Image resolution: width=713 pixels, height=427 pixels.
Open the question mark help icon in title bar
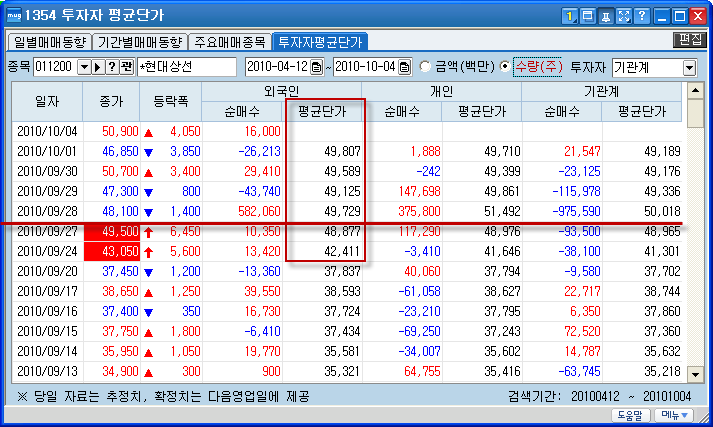[642, 16]
